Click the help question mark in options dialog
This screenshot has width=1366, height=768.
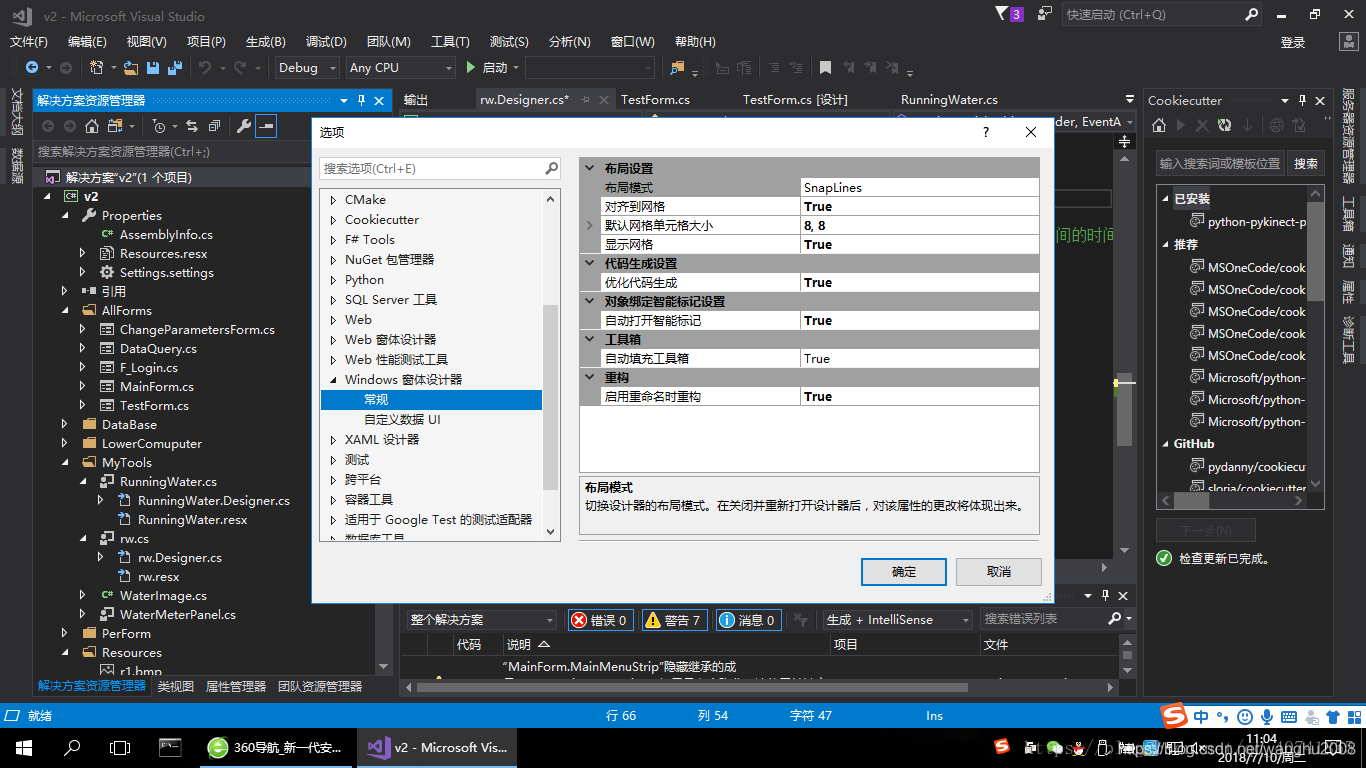coord(986,132)
